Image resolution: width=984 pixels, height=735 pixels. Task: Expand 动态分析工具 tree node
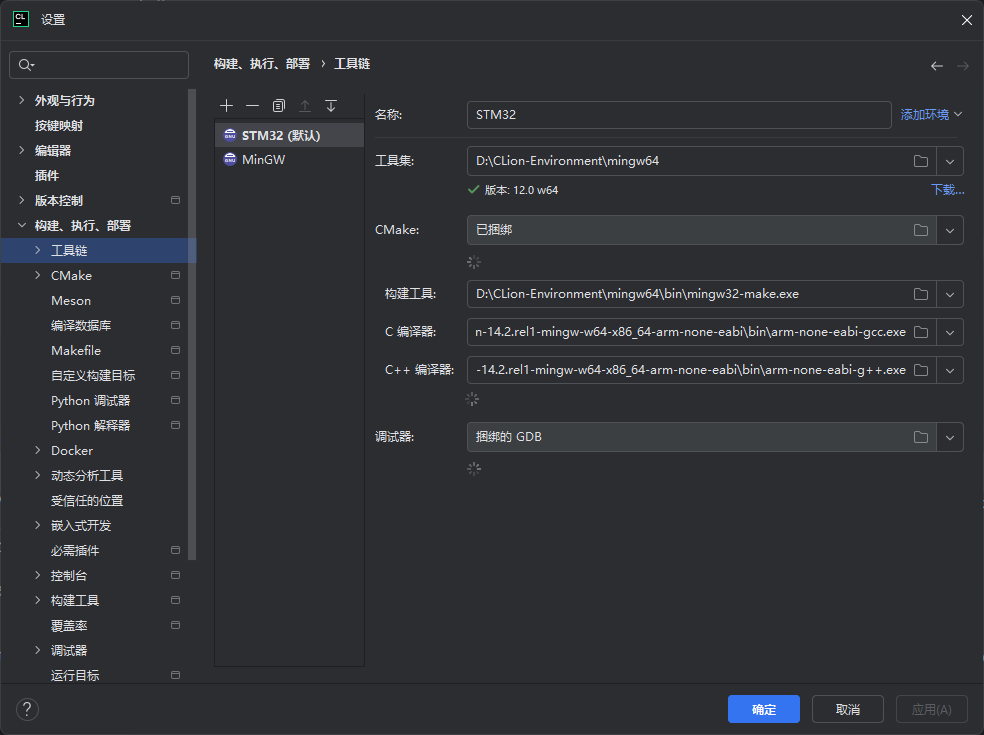[x=38, y=475]
